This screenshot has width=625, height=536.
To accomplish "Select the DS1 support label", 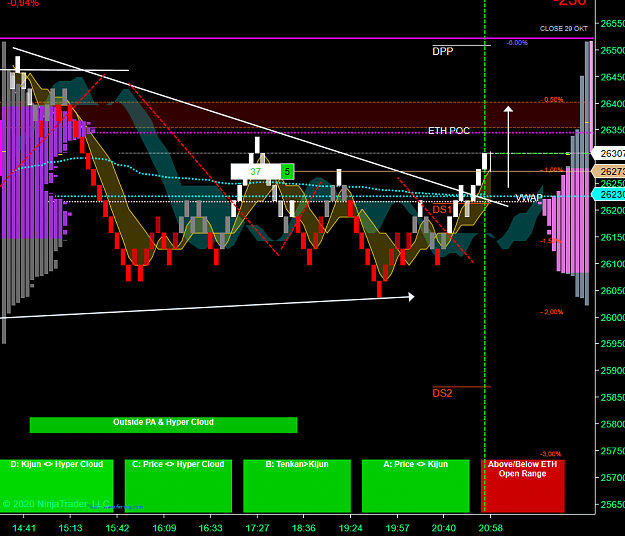I will (x=442, y=210).
